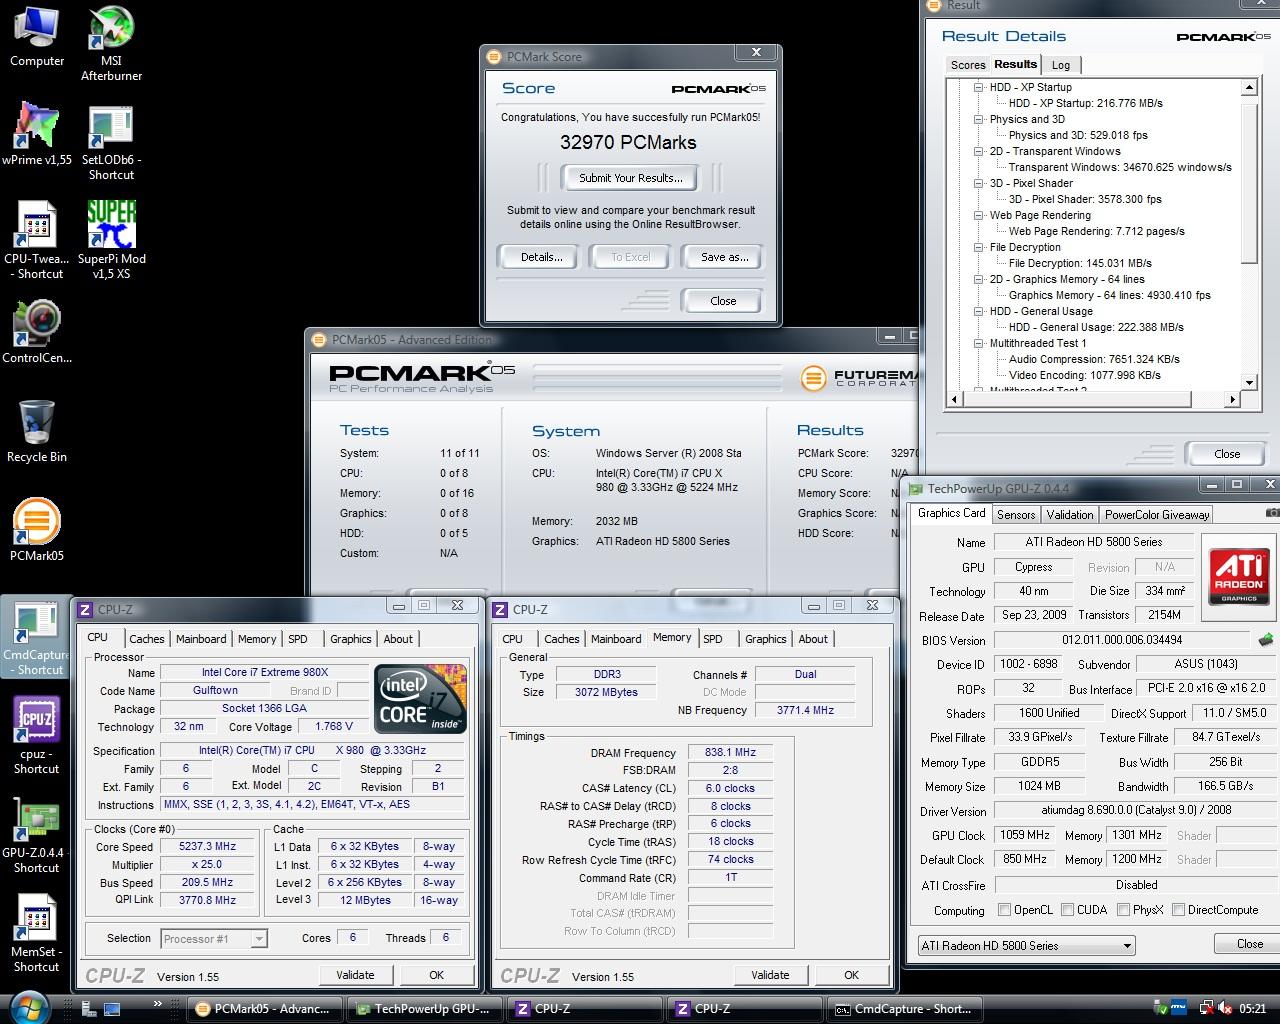Switch to PCMark05 - Advanced taskbar button

pos(266,1009)
